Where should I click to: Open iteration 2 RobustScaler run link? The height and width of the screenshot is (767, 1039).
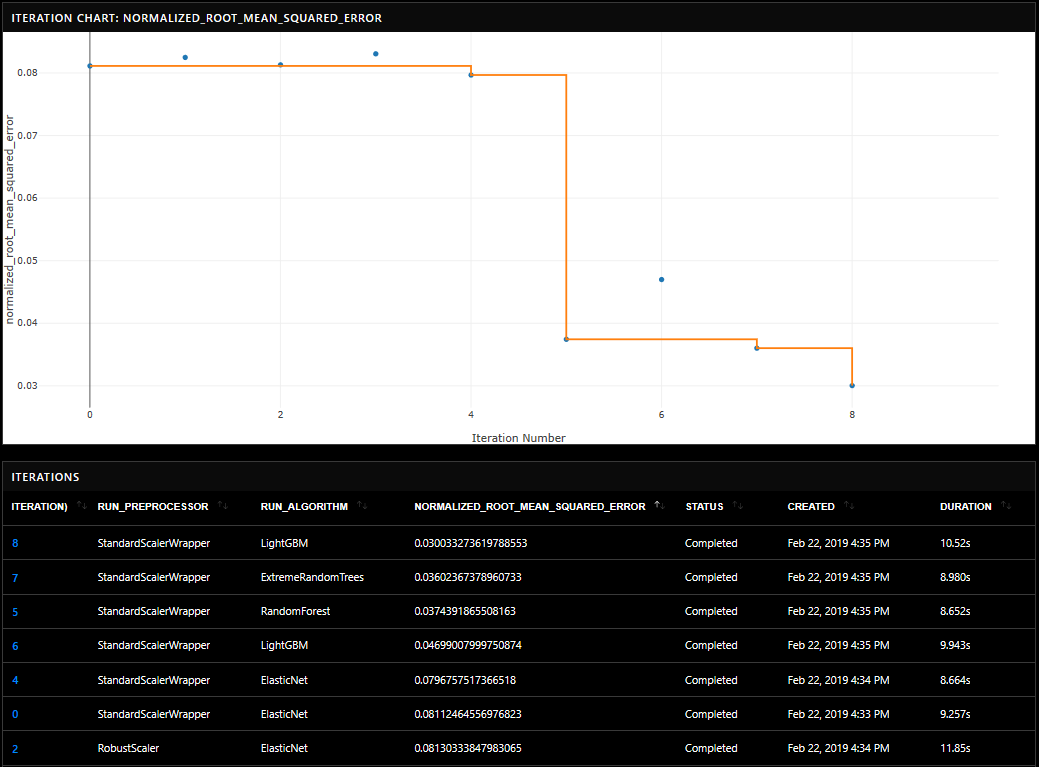tap(15, 749)
